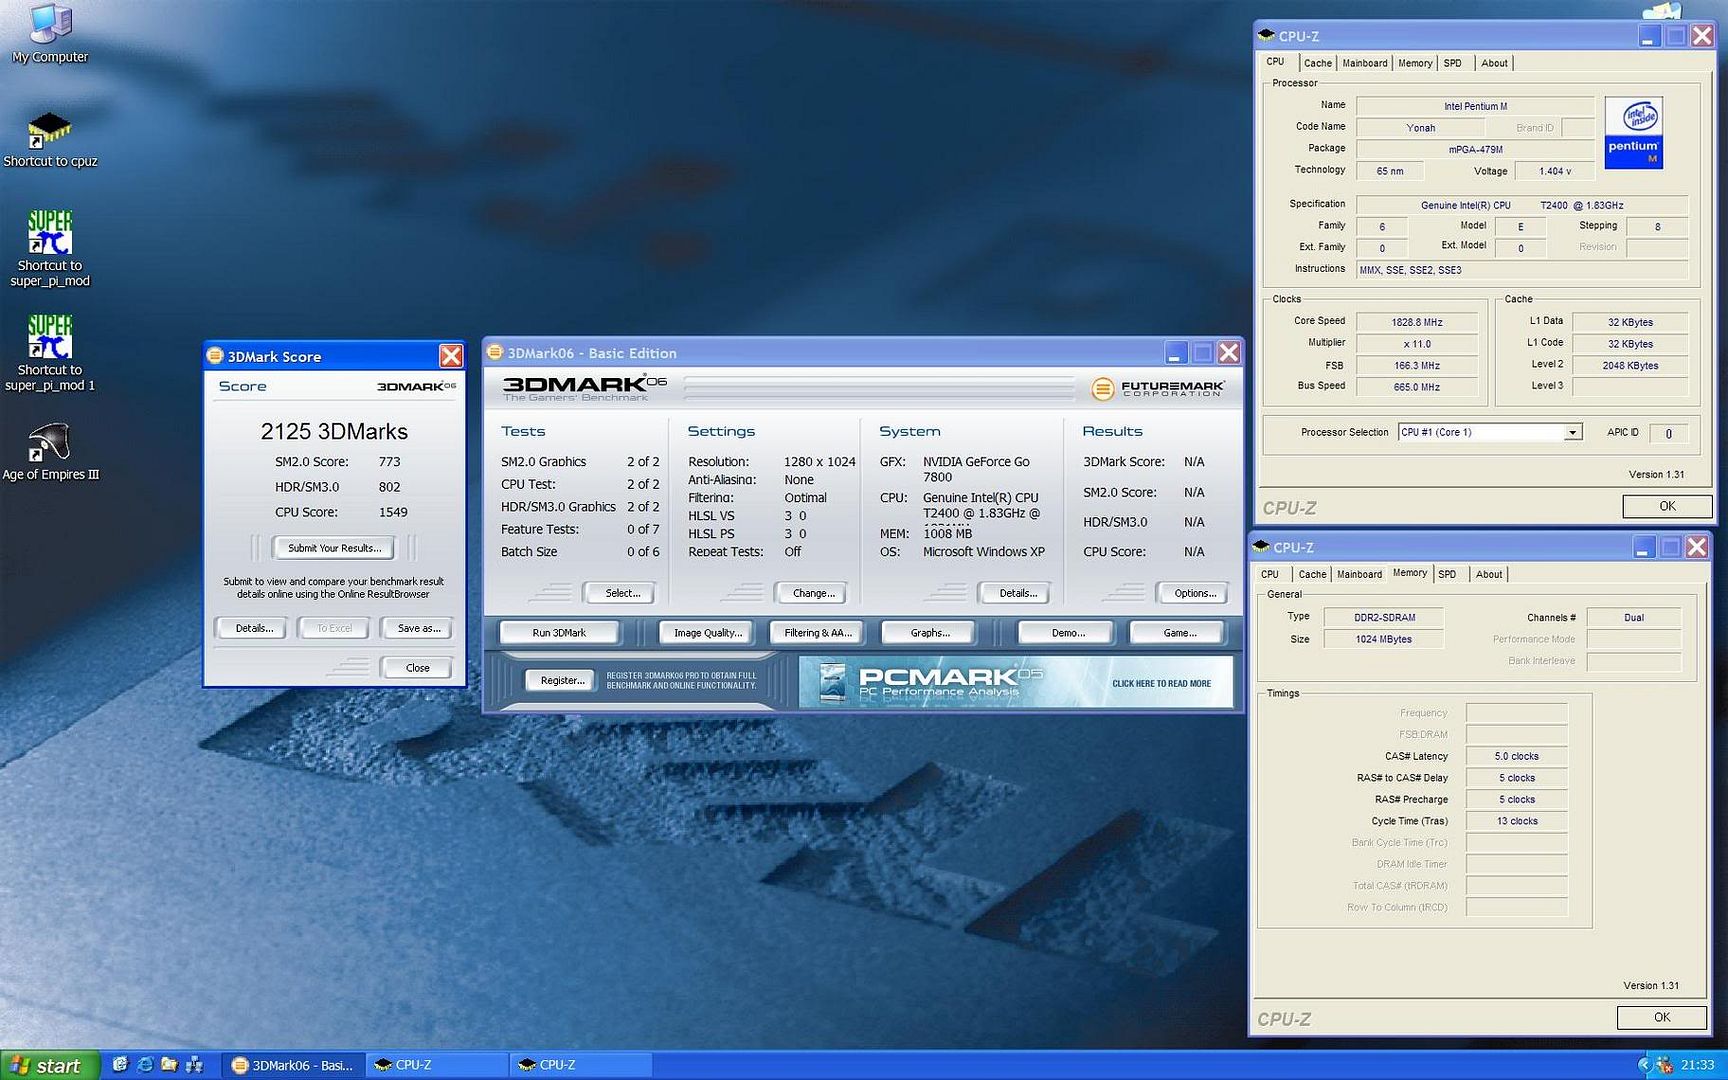The height and width of the screenshot is (1080, 1728).
Task: Select the Shortcut to super_pi_mod 1 icon
Action: click(50, 352)
